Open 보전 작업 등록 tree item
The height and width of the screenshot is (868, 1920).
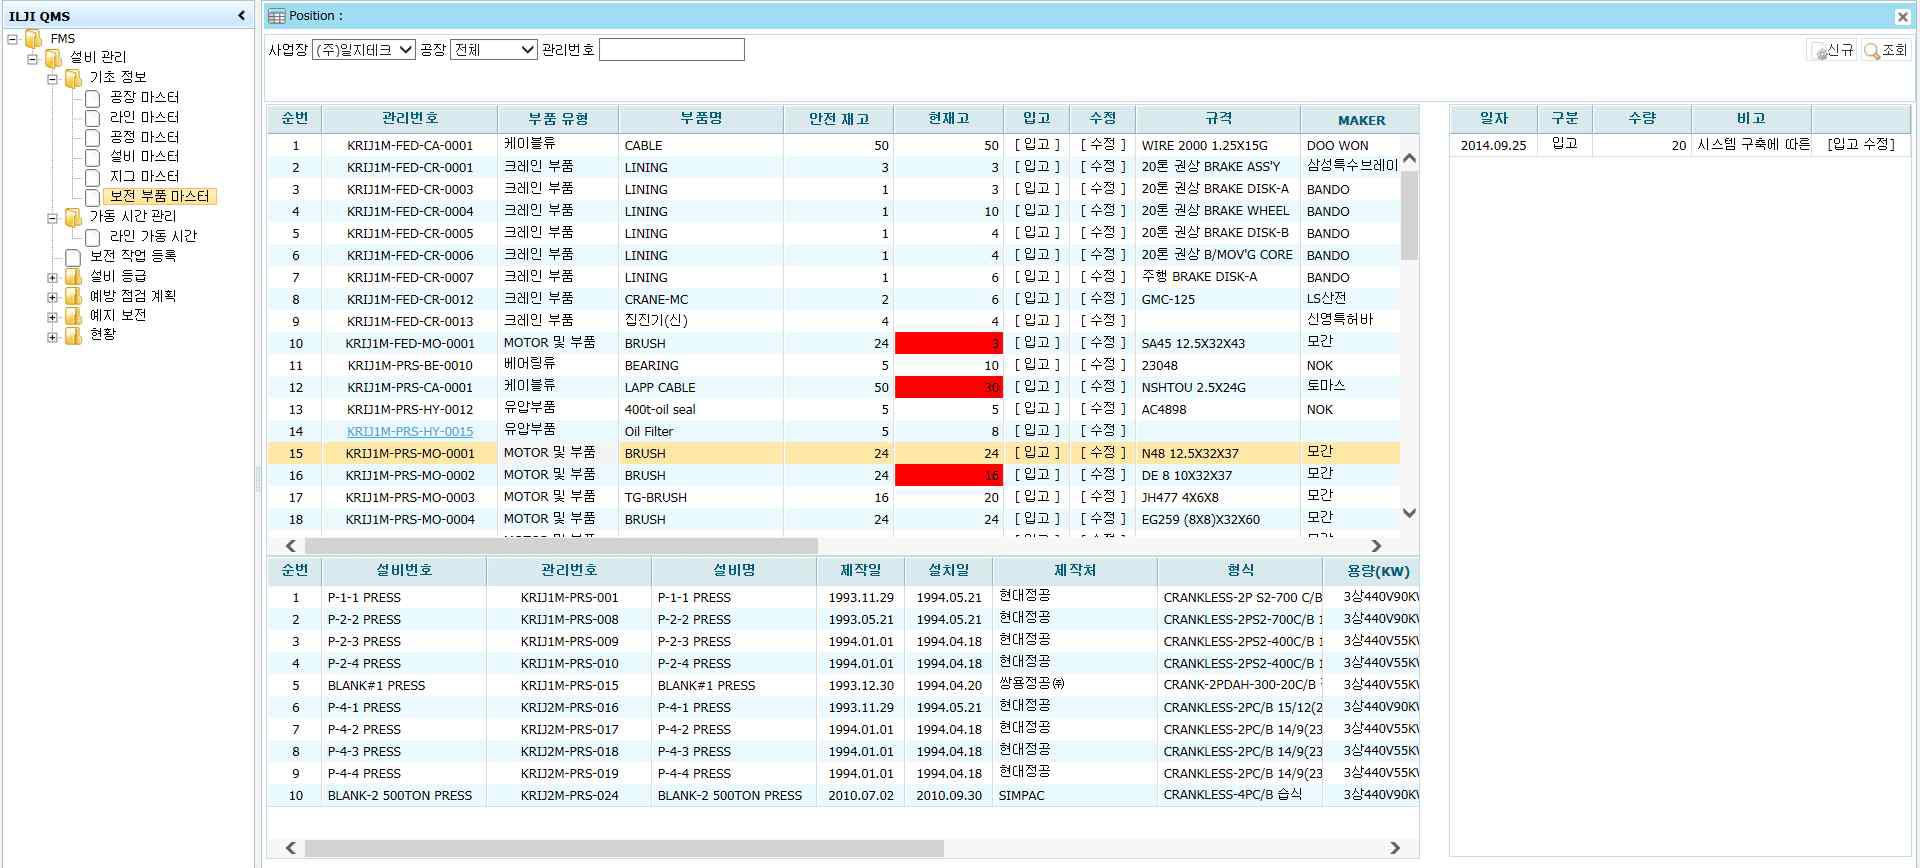point(133,256)
